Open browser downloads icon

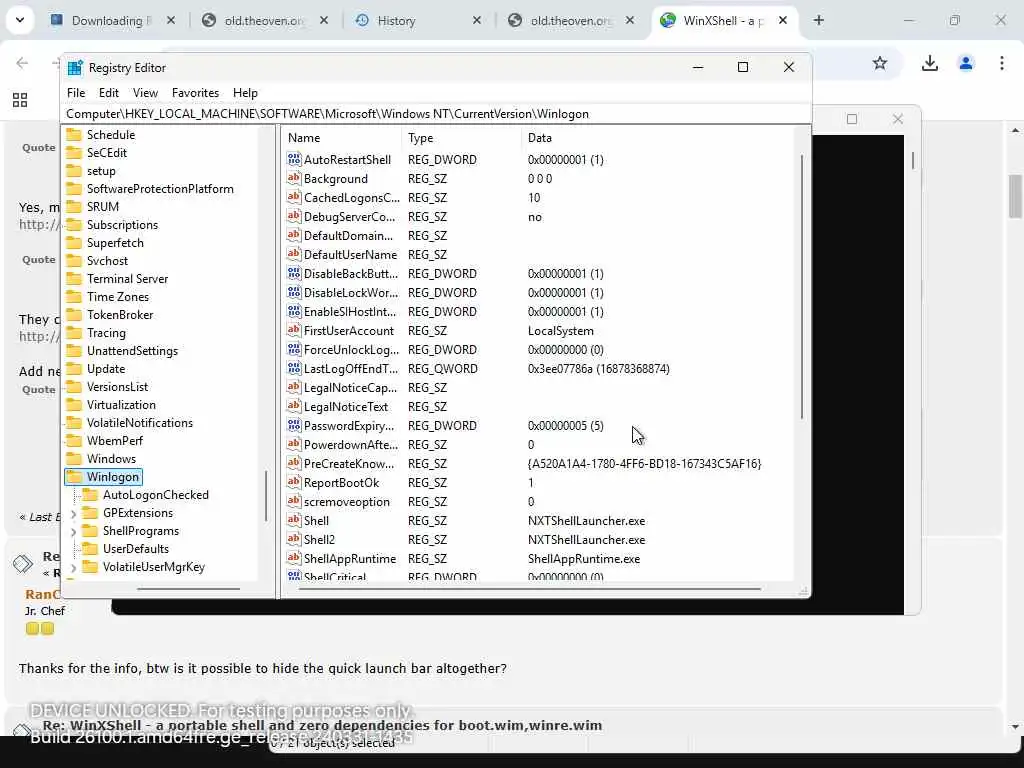[x=929, y=63]
